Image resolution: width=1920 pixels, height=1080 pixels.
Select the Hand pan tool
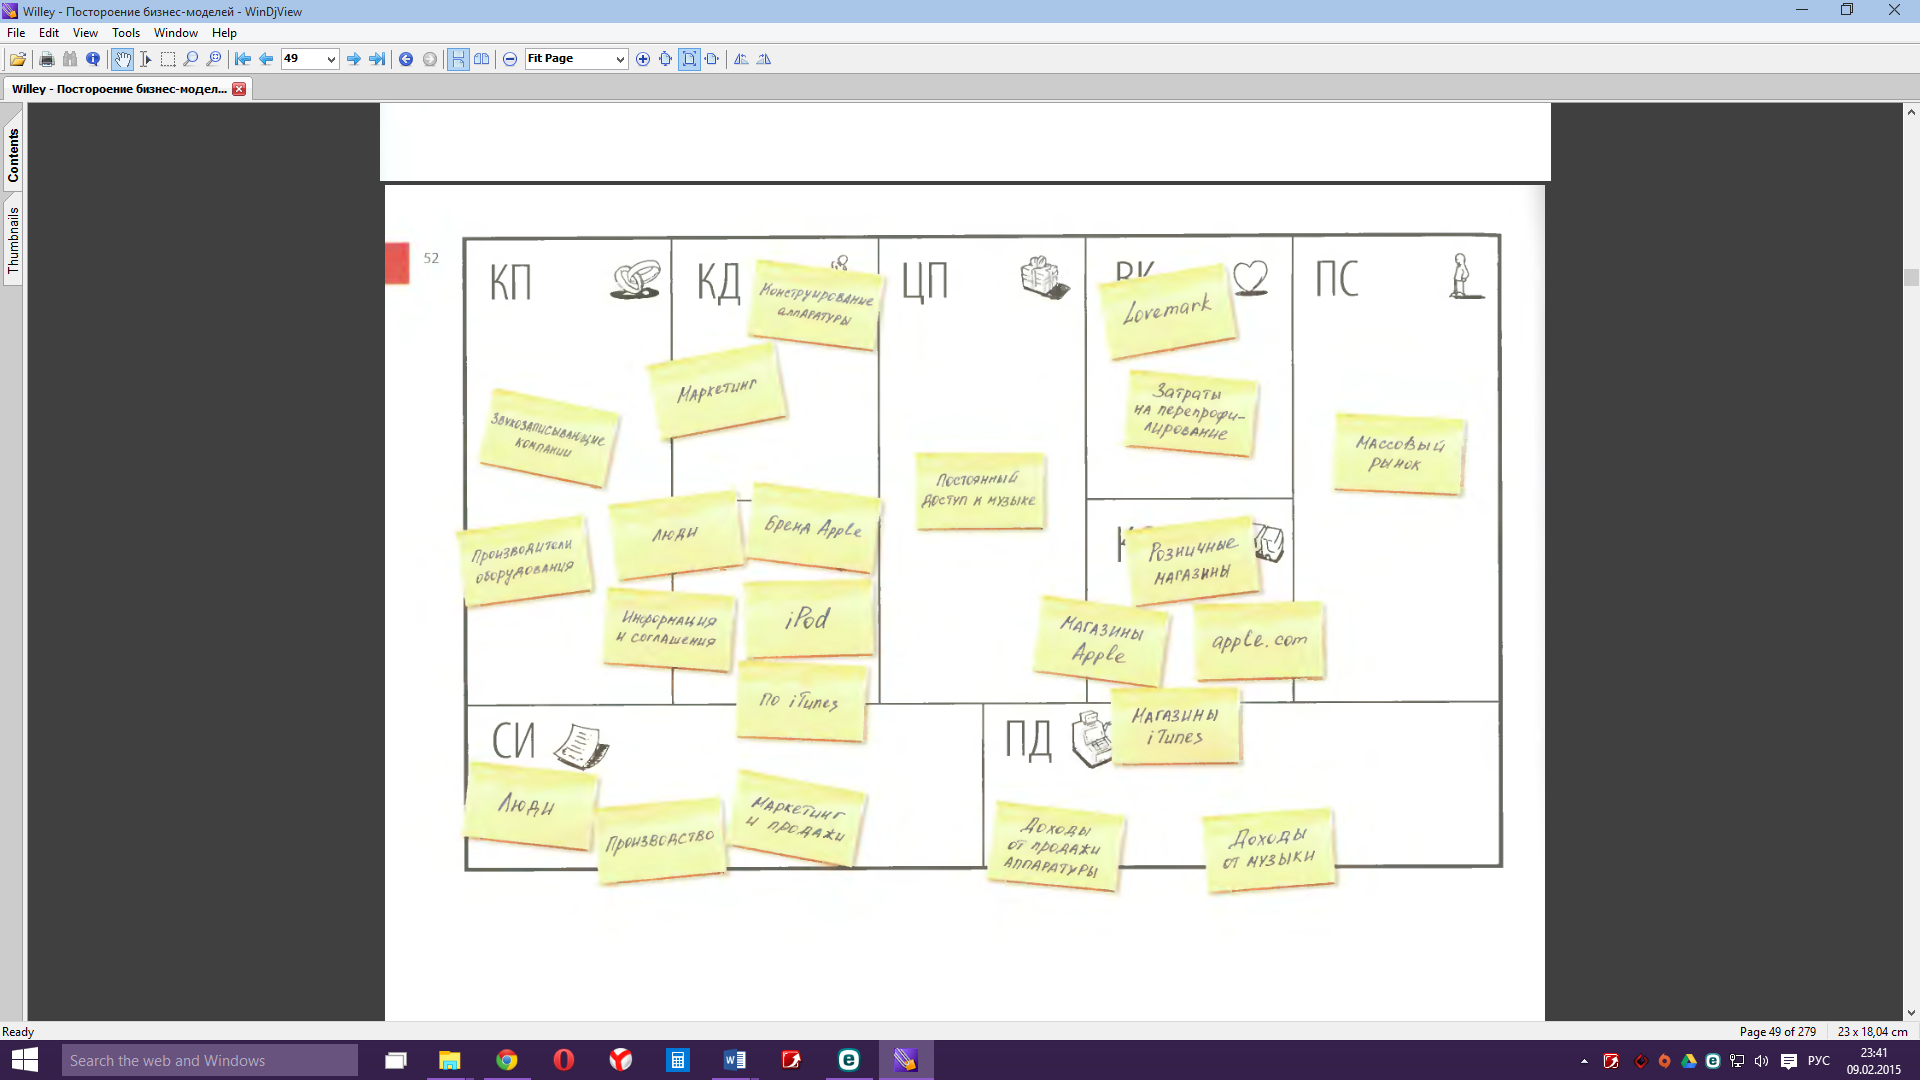pos(122,59)
